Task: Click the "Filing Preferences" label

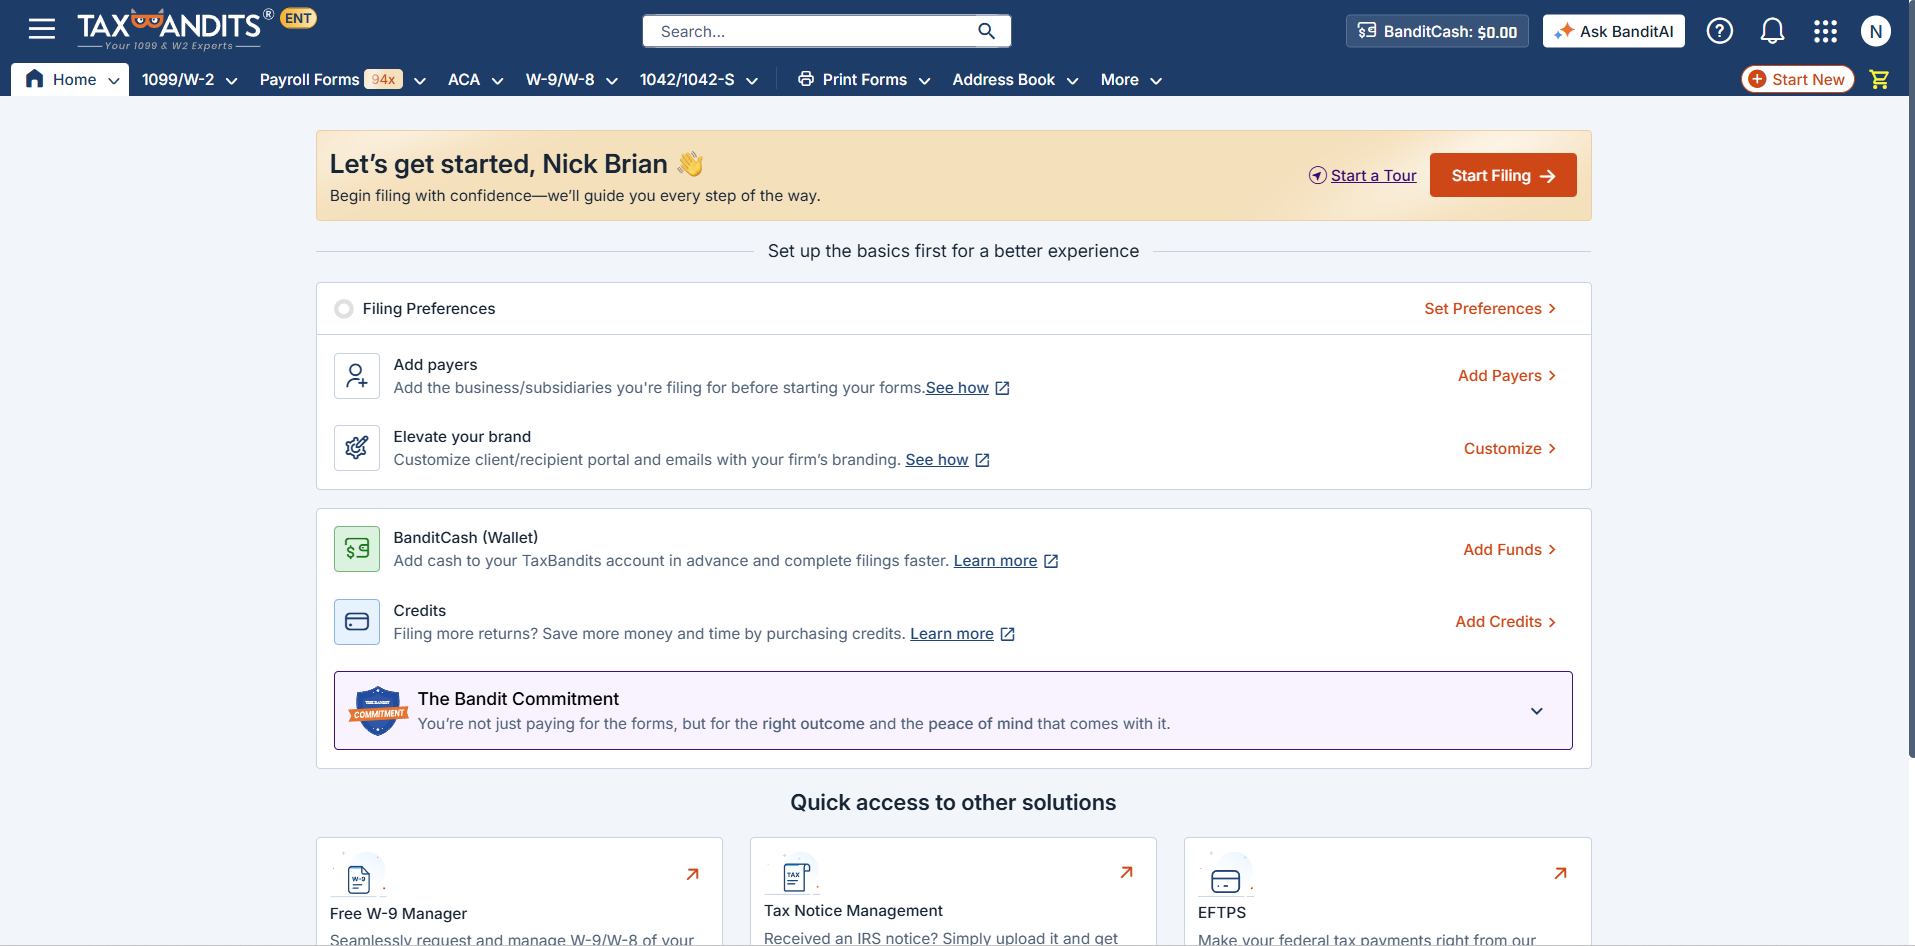Action: [x=429, y=309]
